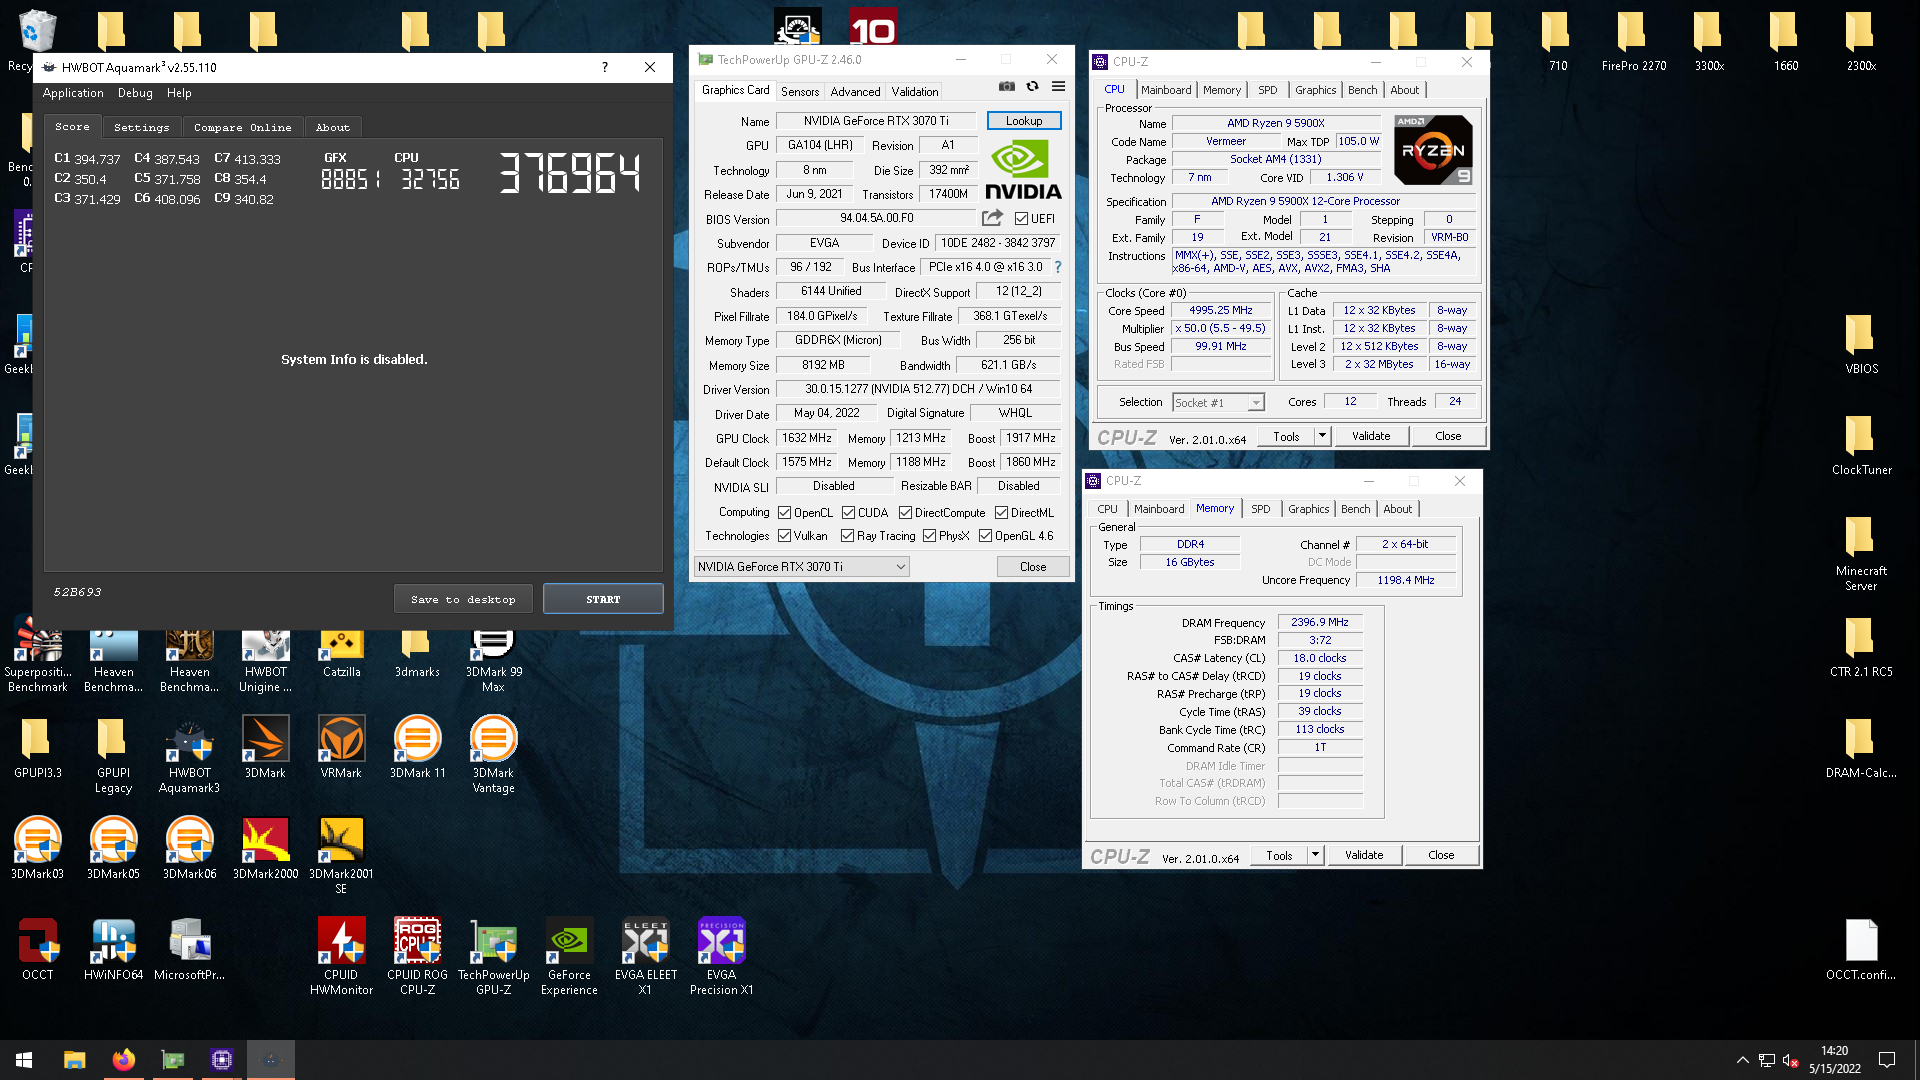Toggle the DirectML checkbox

[x=1001, y=512]
